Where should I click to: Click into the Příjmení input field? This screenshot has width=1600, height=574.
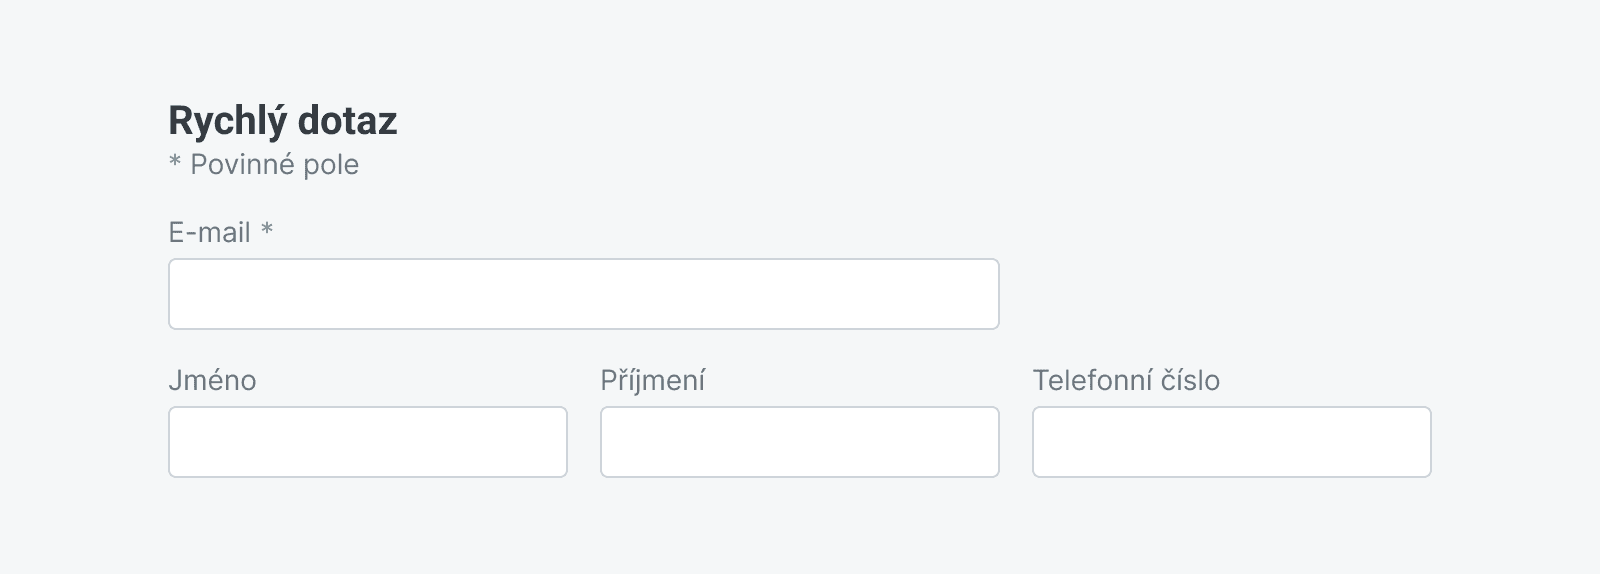[799, 442]
